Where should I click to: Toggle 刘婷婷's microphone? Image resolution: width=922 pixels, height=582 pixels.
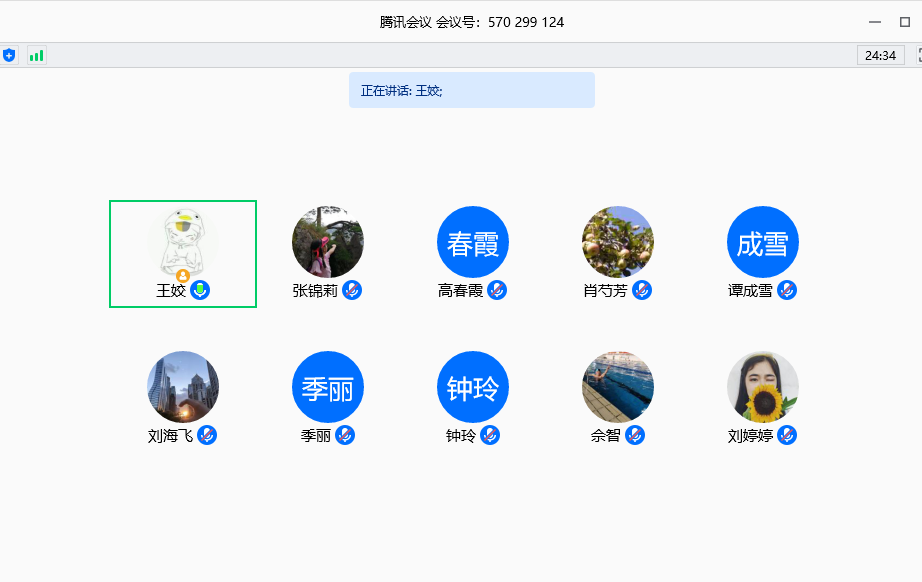pos(787,435)
